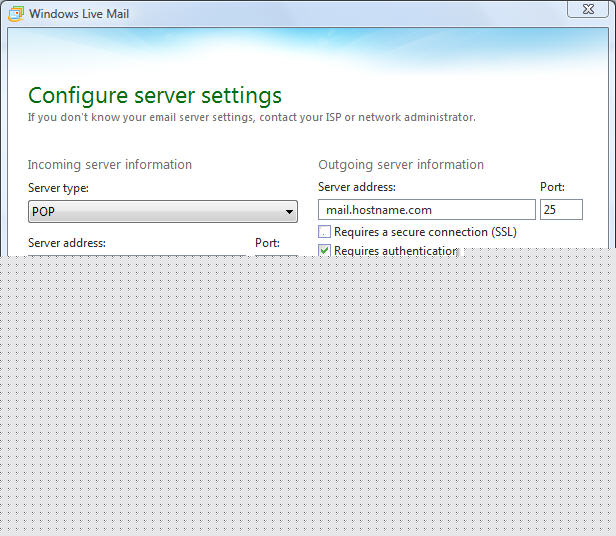The width and height of the screenshot is (616, 536).
Task: Click the "Requires a secure connection (SSL)" label text
Action: pyautogui.click(x=425, y=232)
